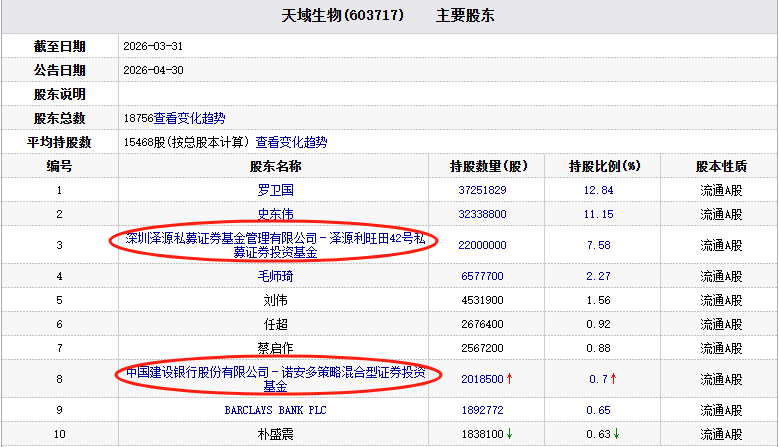This screenshot has height=447, width=779.
Task: Select shareholder name 朴盛震
Action: click(x=275, y=434)
